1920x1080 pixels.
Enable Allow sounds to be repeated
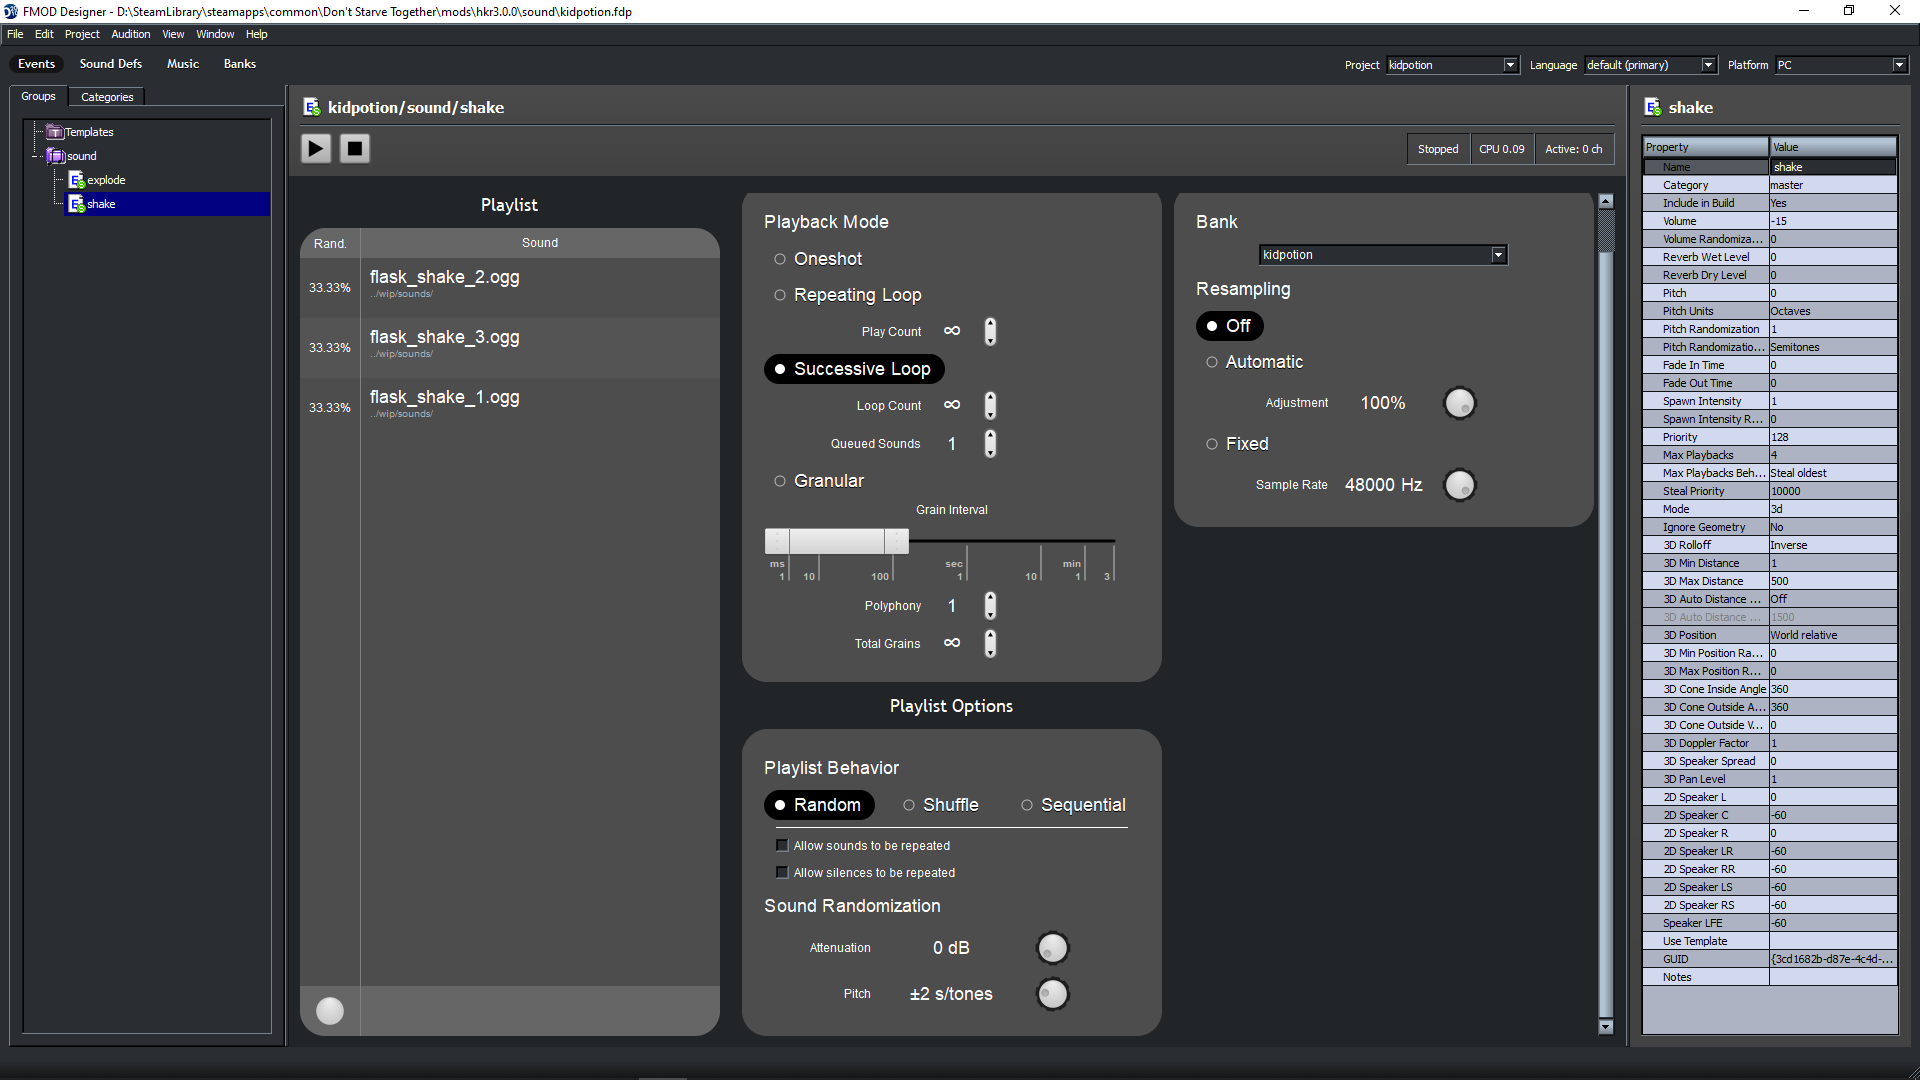pyautogui.click(x=782, y=846)
